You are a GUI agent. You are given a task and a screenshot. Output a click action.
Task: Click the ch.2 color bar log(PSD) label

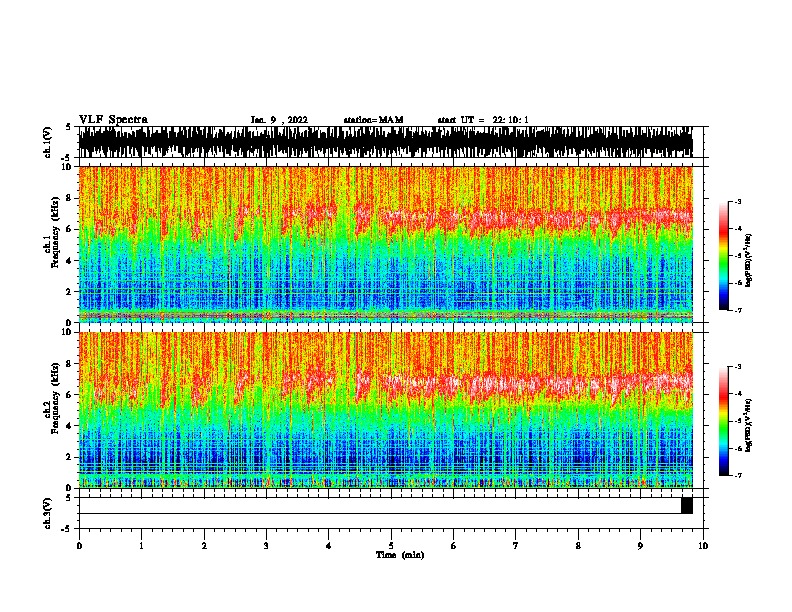pyautogui.click(x=749, y=425)
